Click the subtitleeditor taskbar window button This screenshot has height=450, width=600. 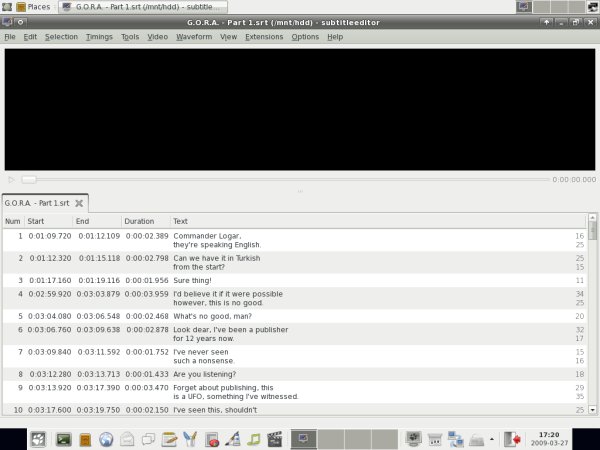point(143,7)
